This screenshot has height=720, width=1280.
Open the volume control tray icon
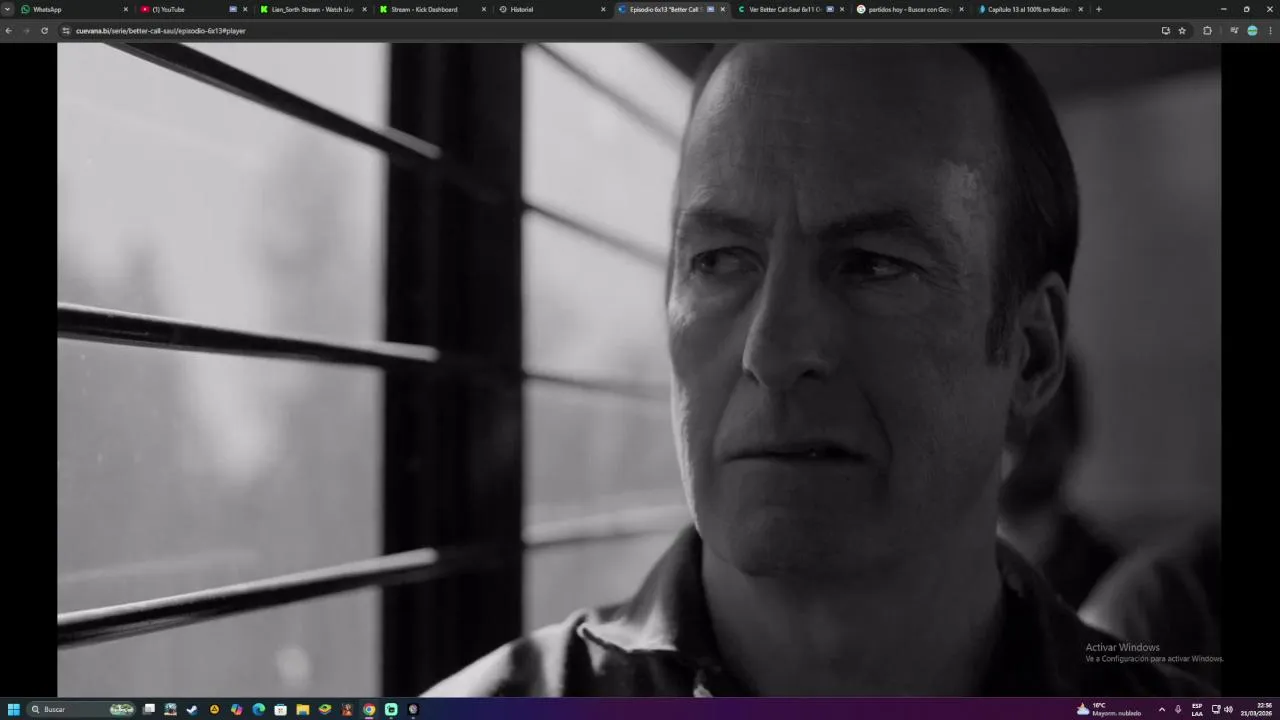pos(1228,709)
